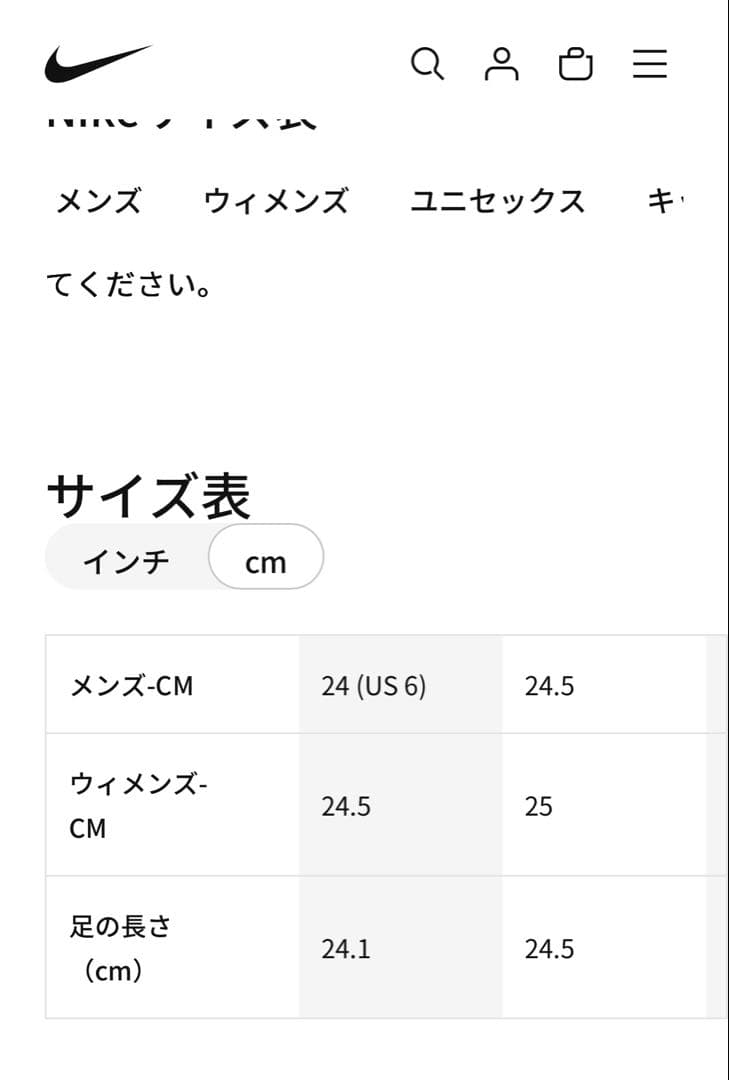Switch size chart to cm
The width and height of the screenshot is (729, 1080).
coord(266,562)
